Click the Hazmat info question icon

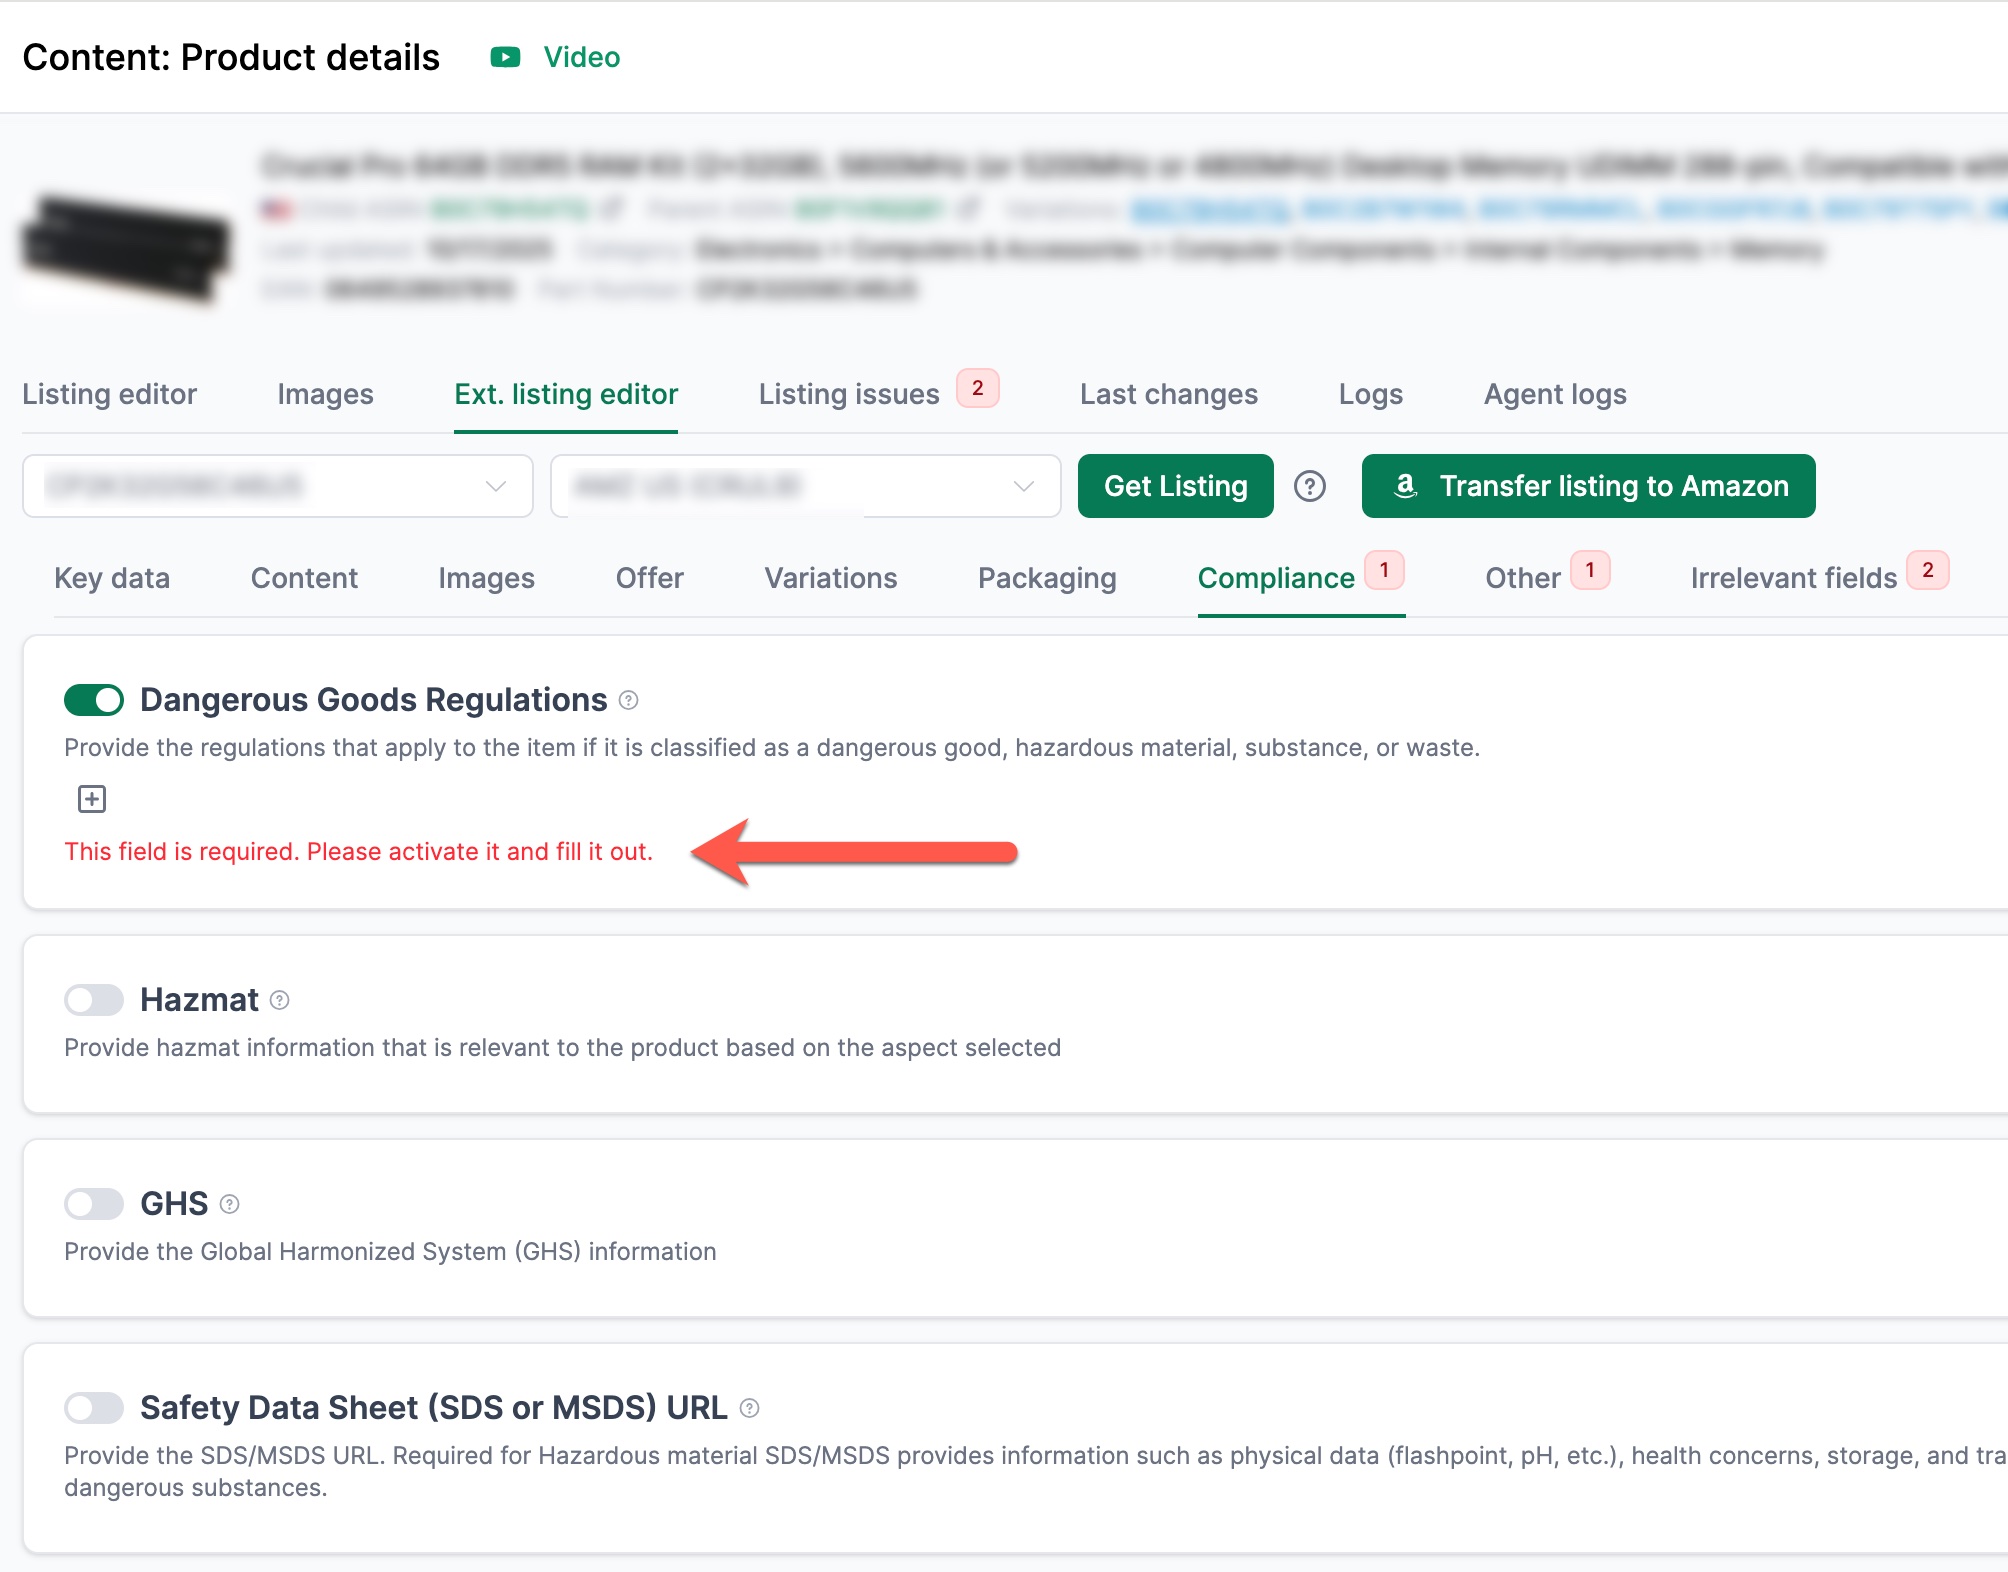tap(280, 1000)
